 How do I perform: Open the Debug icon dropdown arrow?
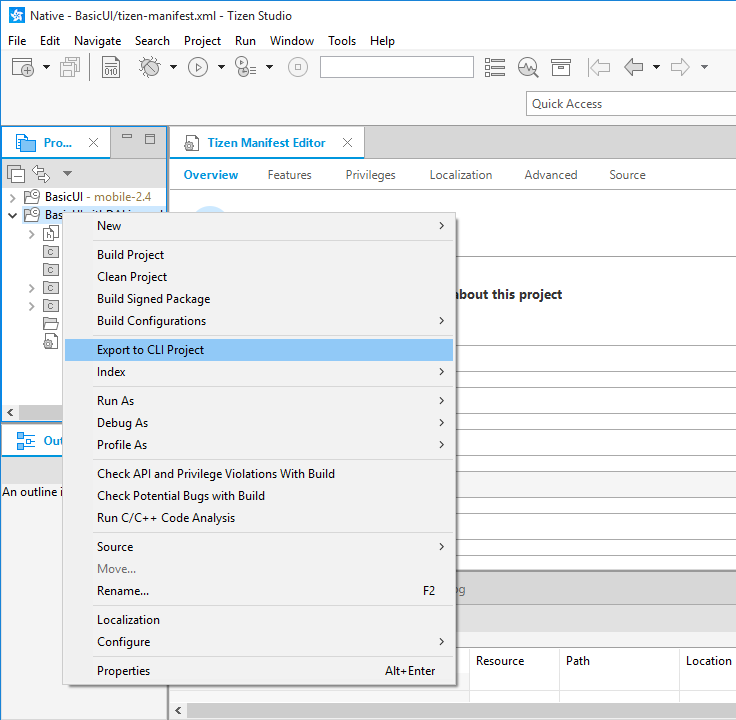172,68
